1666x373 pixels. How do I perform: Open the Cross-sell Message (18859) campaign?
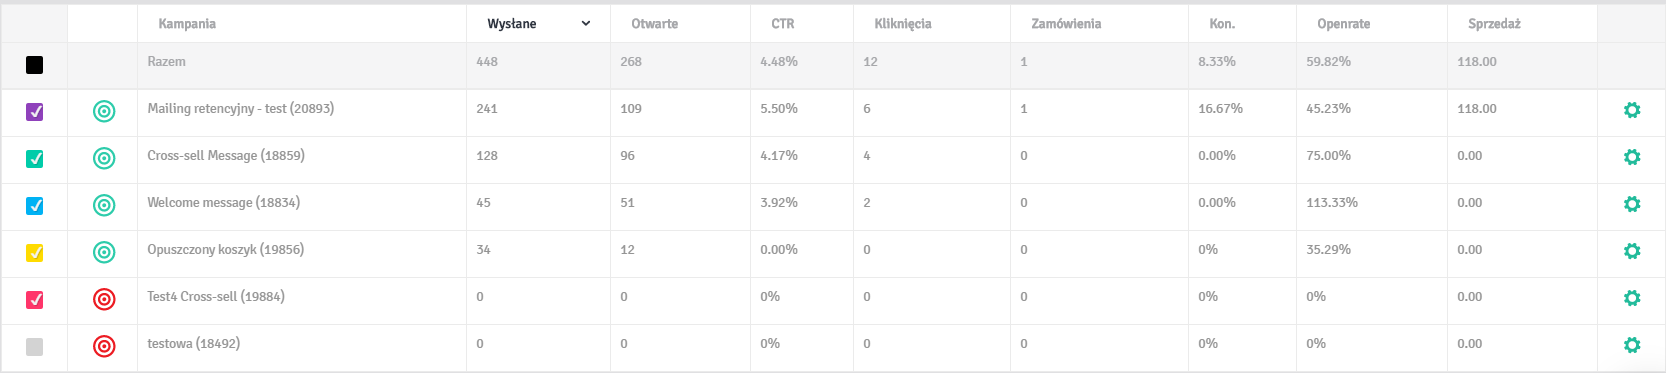226,156
